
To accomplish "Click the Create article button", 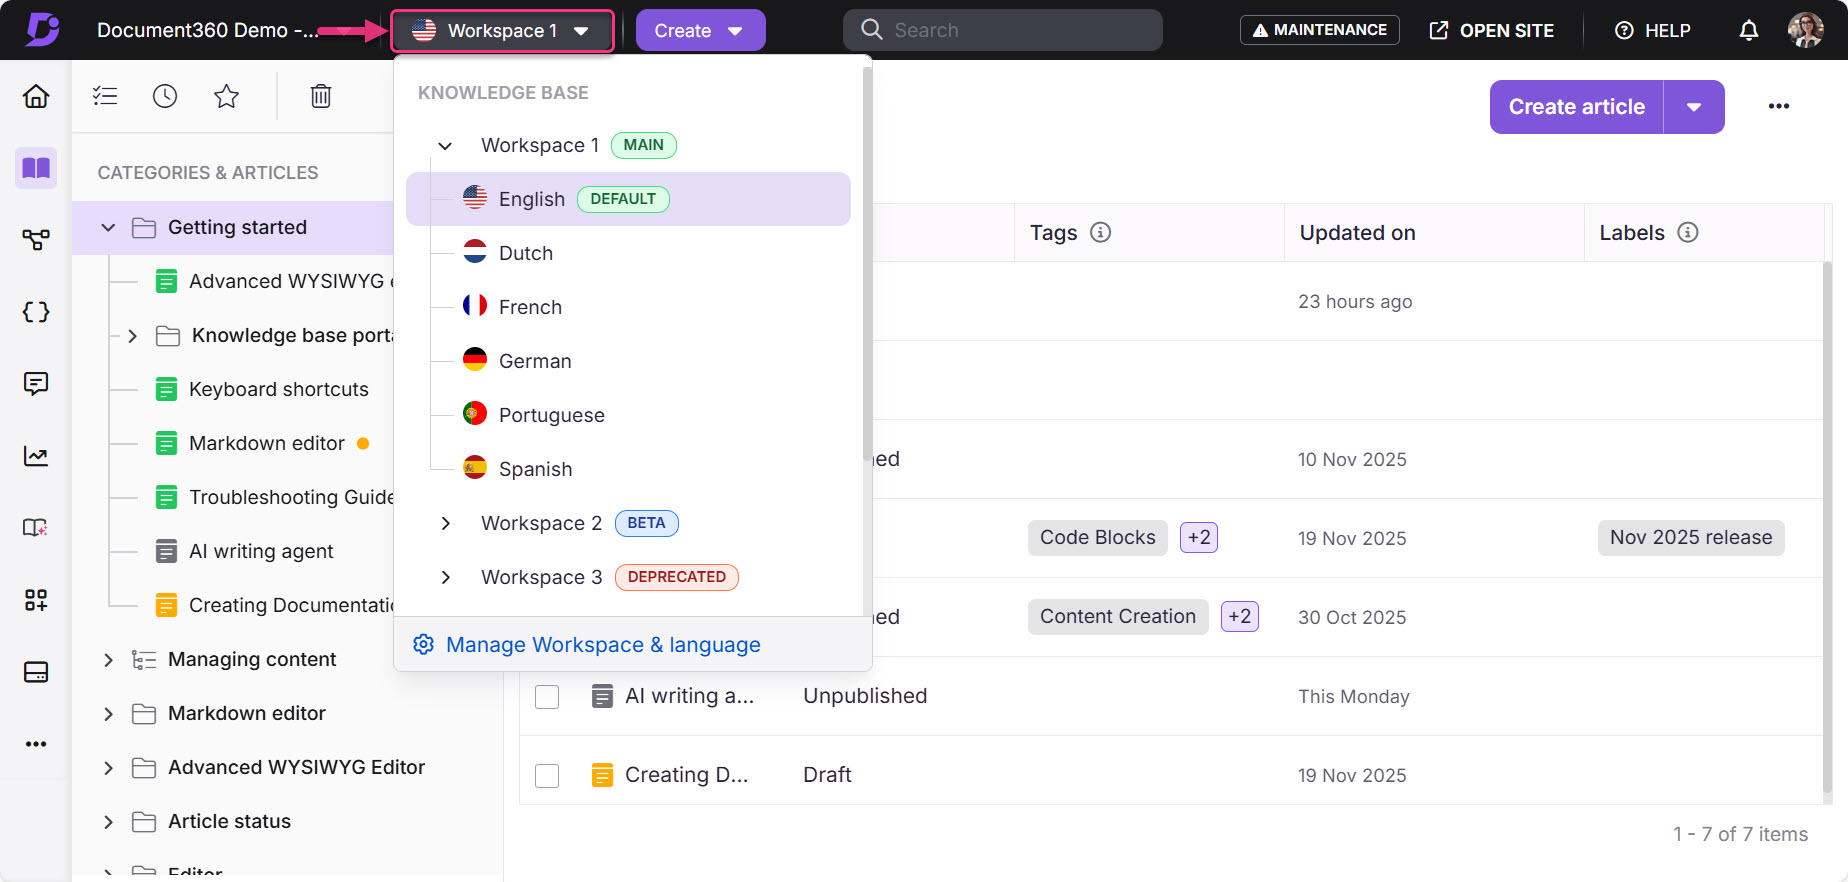I will pyautogui.click(x=1576, y=107).
